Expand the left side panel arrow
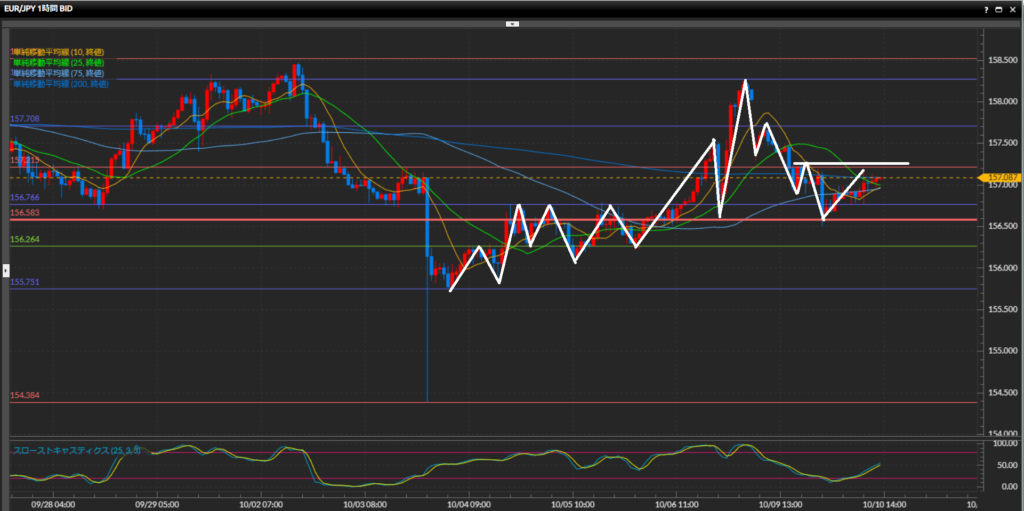This screenshot has width=1024, height=511. pyautogui.click(x=4, y=270)
